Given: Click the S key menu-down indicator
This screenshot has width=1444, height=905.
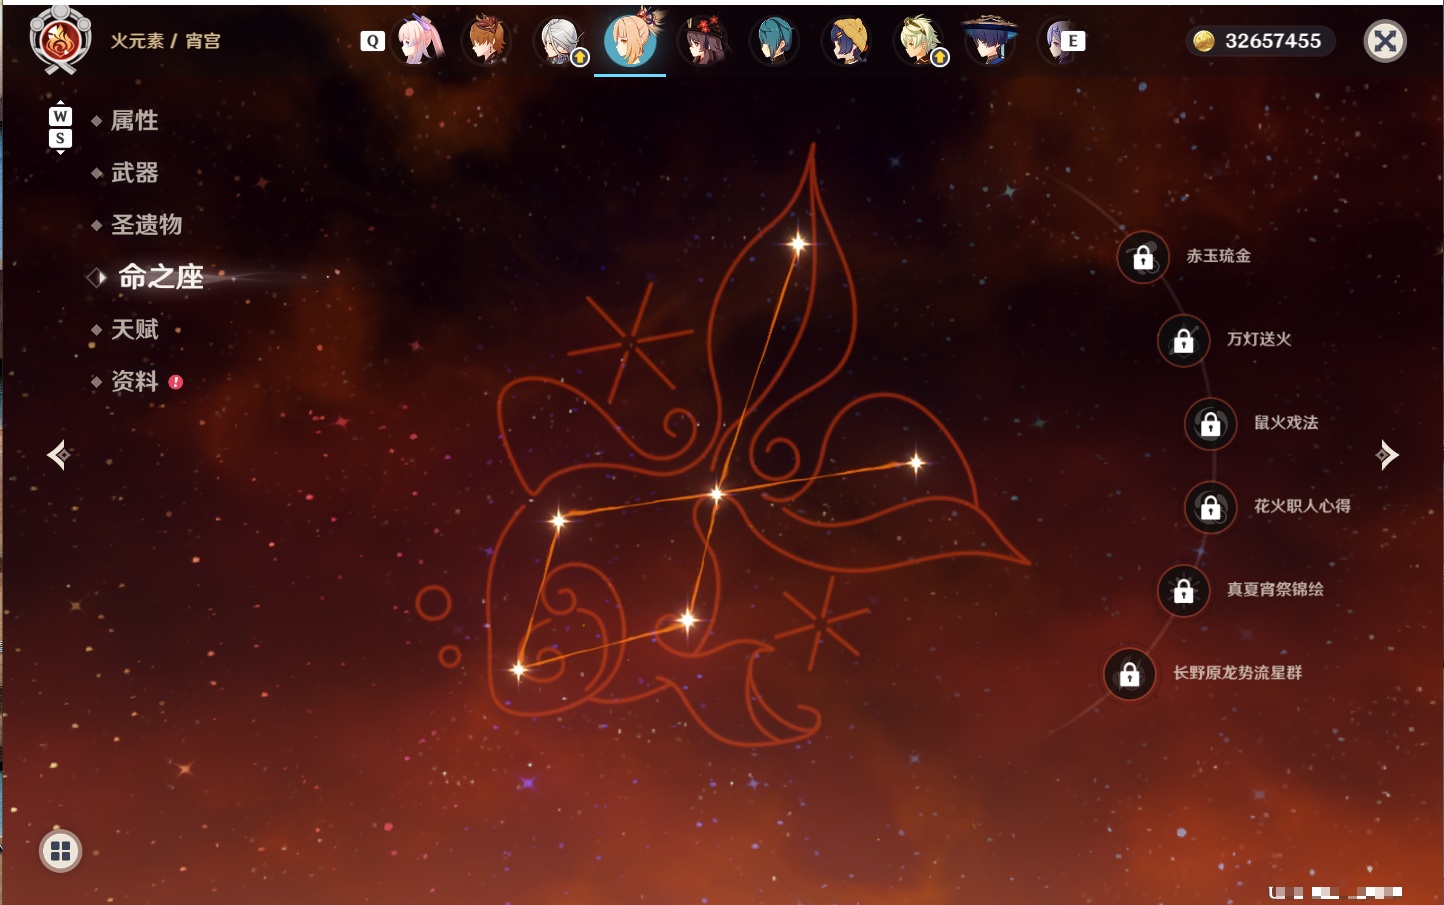Looking at the screenshot, I should [60, 138].
